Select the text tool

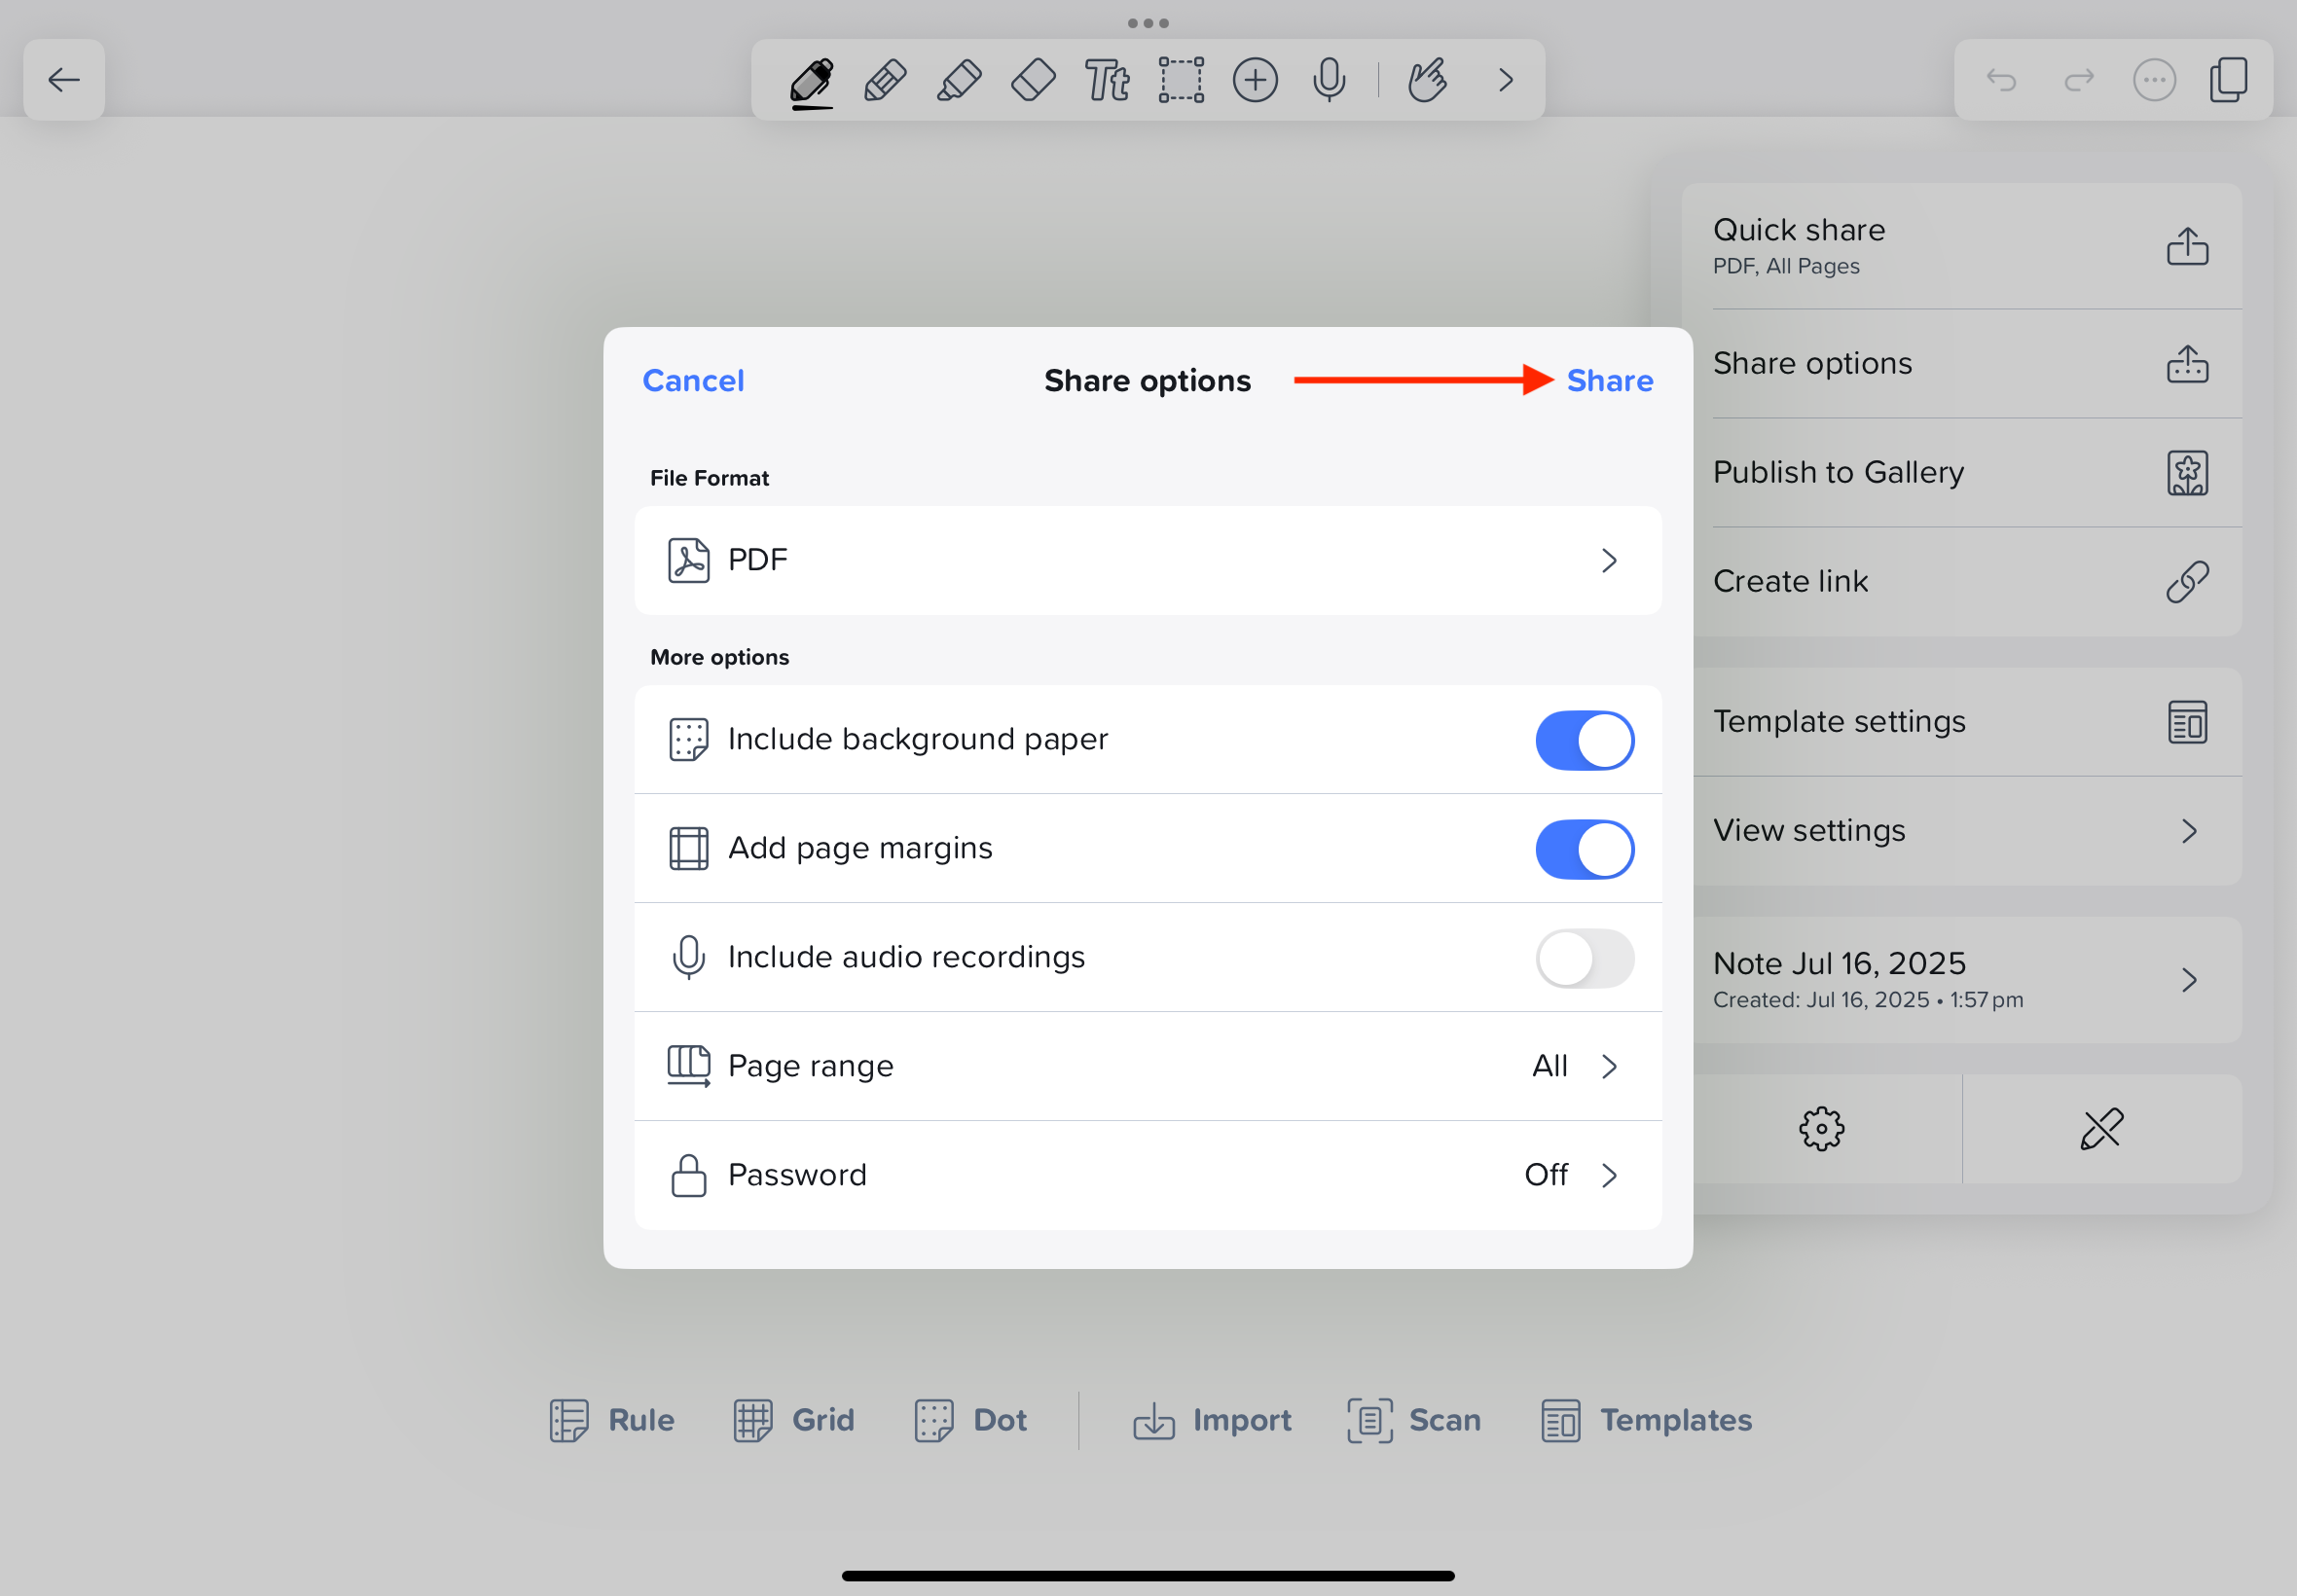1107,80
